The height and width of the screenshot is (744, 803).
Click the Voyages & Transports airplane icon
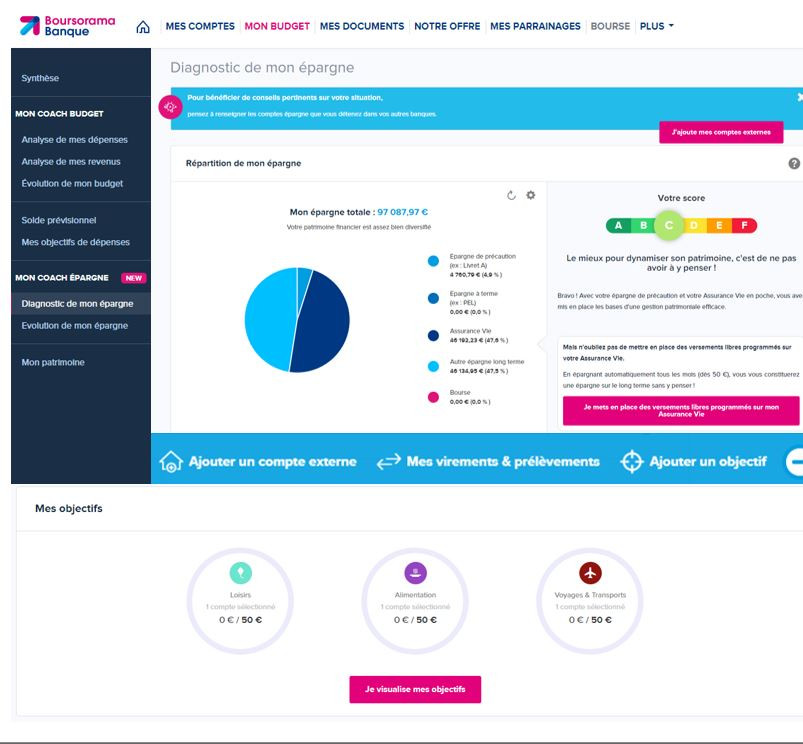click(590, 572)
